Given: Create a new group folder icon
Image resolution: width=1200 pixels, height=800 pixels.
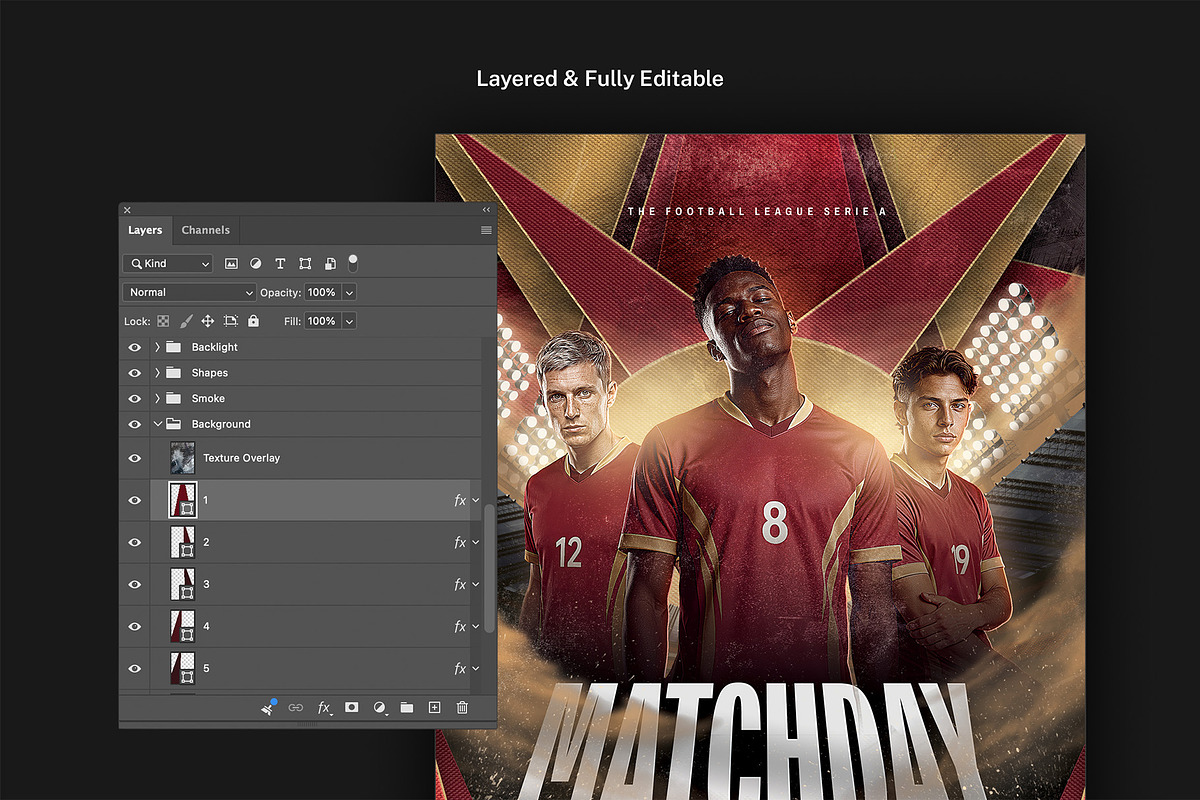Looking at the screenshot, I should [407, 707].
